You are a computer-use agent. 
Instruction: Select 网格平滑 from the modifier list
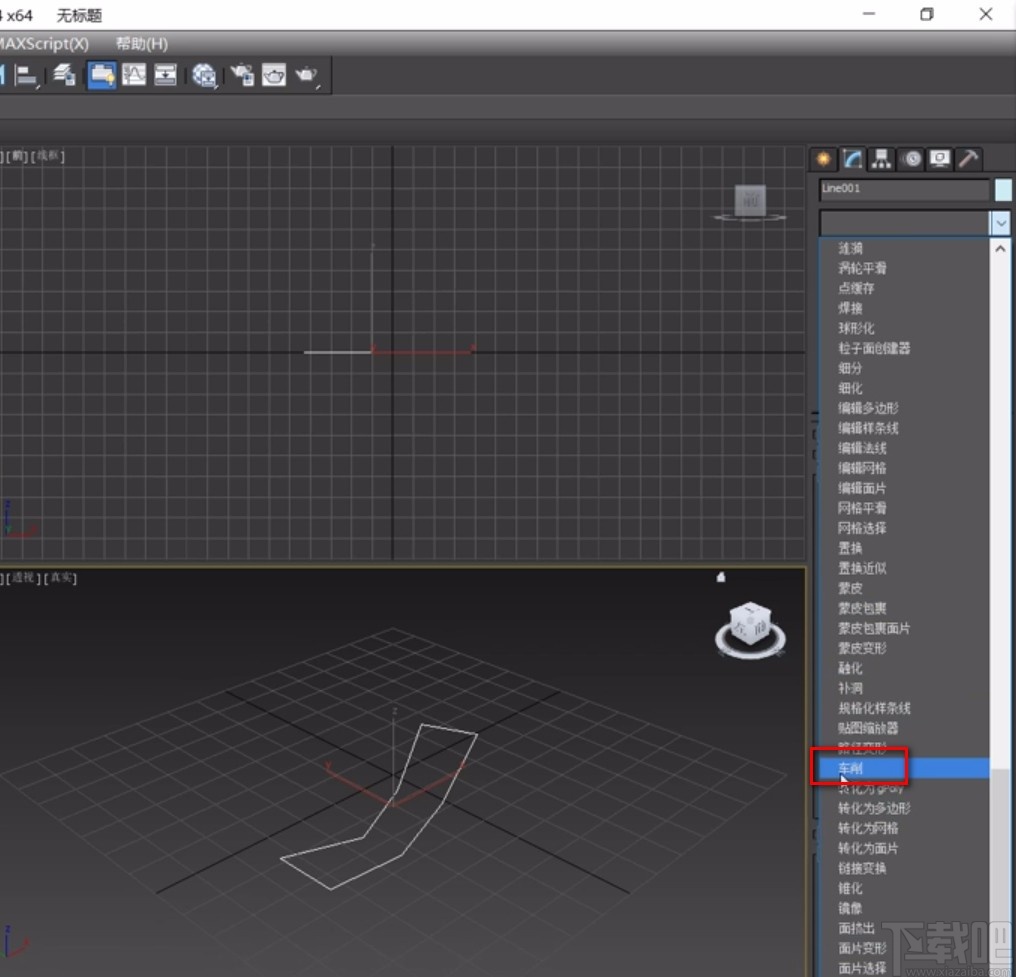pos(861,508)
